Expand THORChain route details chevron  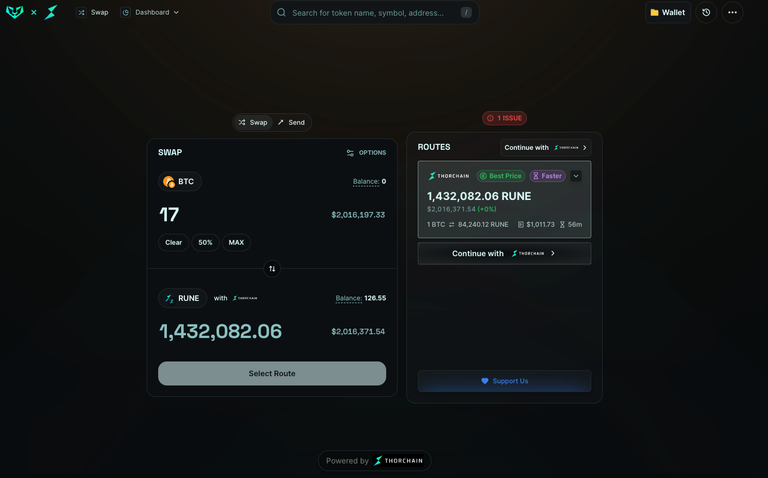576,176
